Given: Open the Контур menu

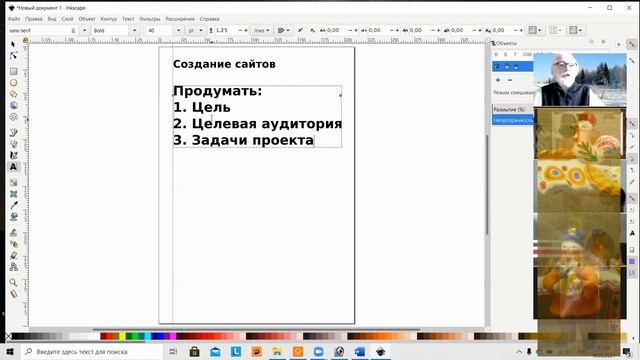Looking at the screenshot, I should (109, 19).
